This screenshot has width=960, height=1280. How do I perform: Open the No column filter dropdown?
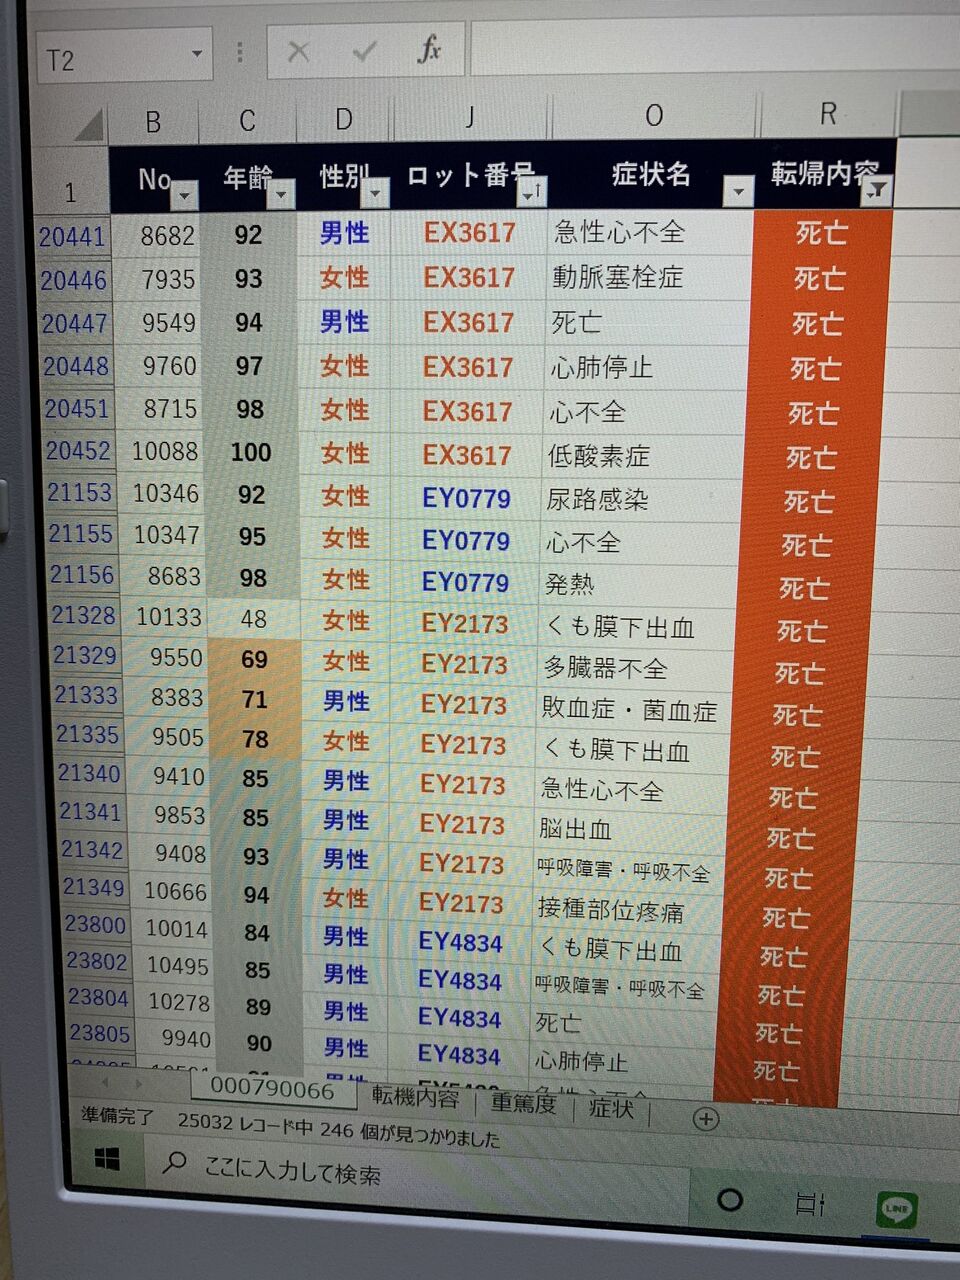[x=185, y=196]
